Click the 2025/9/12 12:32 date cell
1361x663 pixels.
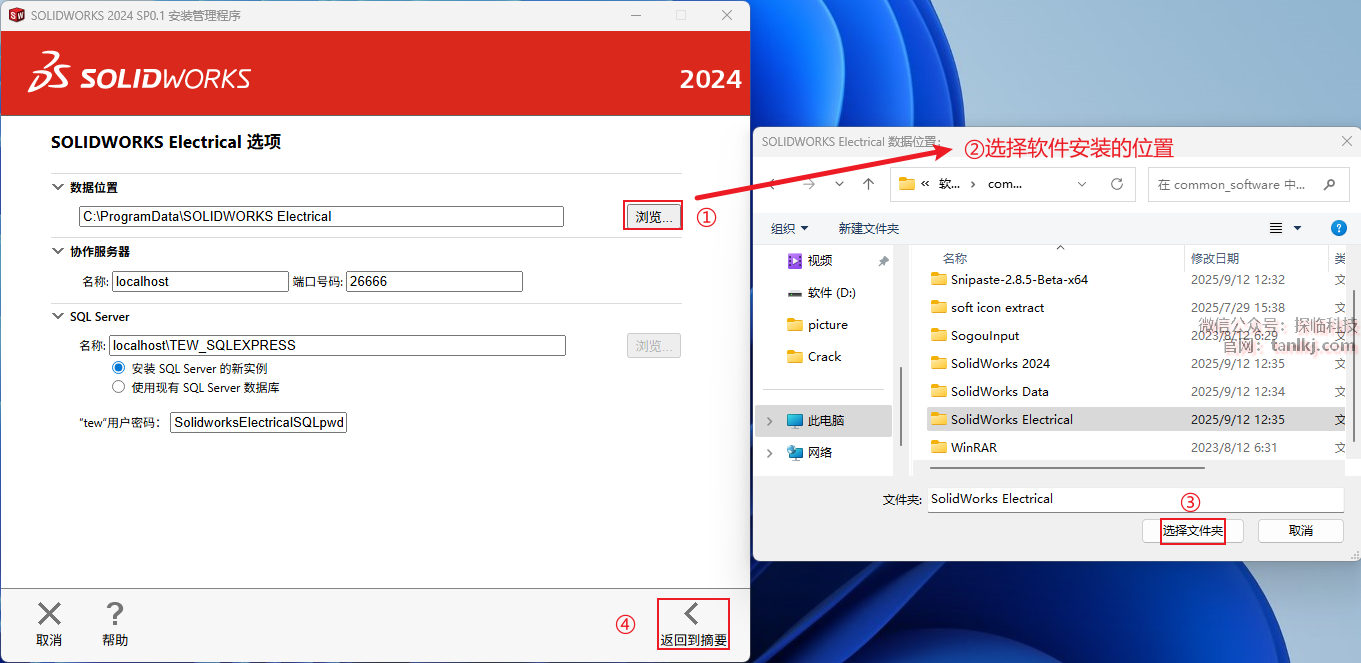coord(1237,279)
